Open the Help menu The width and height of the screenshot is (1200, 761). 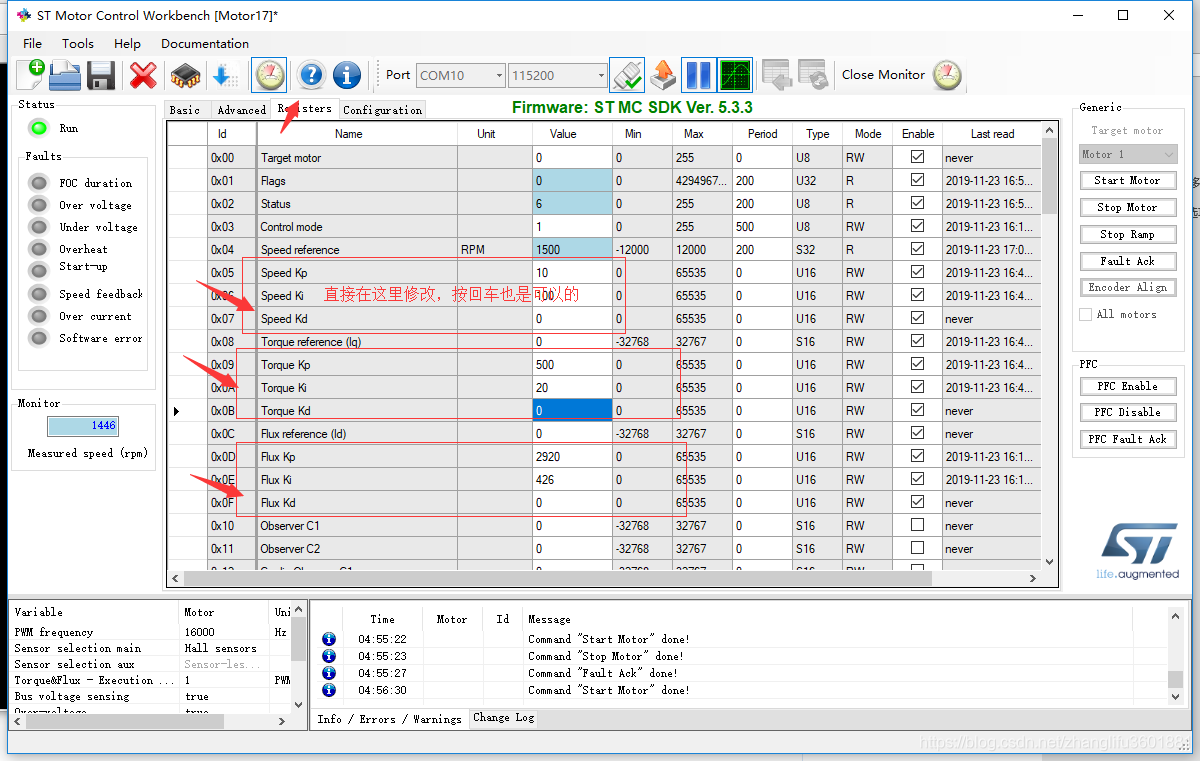pyautogui.click(x=127, y=43)
